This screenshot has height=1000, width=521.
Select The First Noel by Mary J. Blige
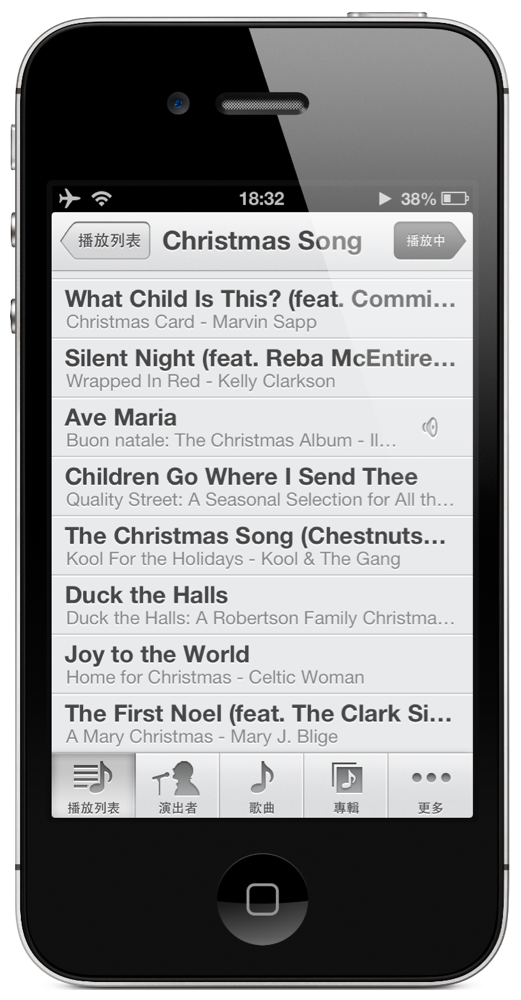[x=262, y=723]
